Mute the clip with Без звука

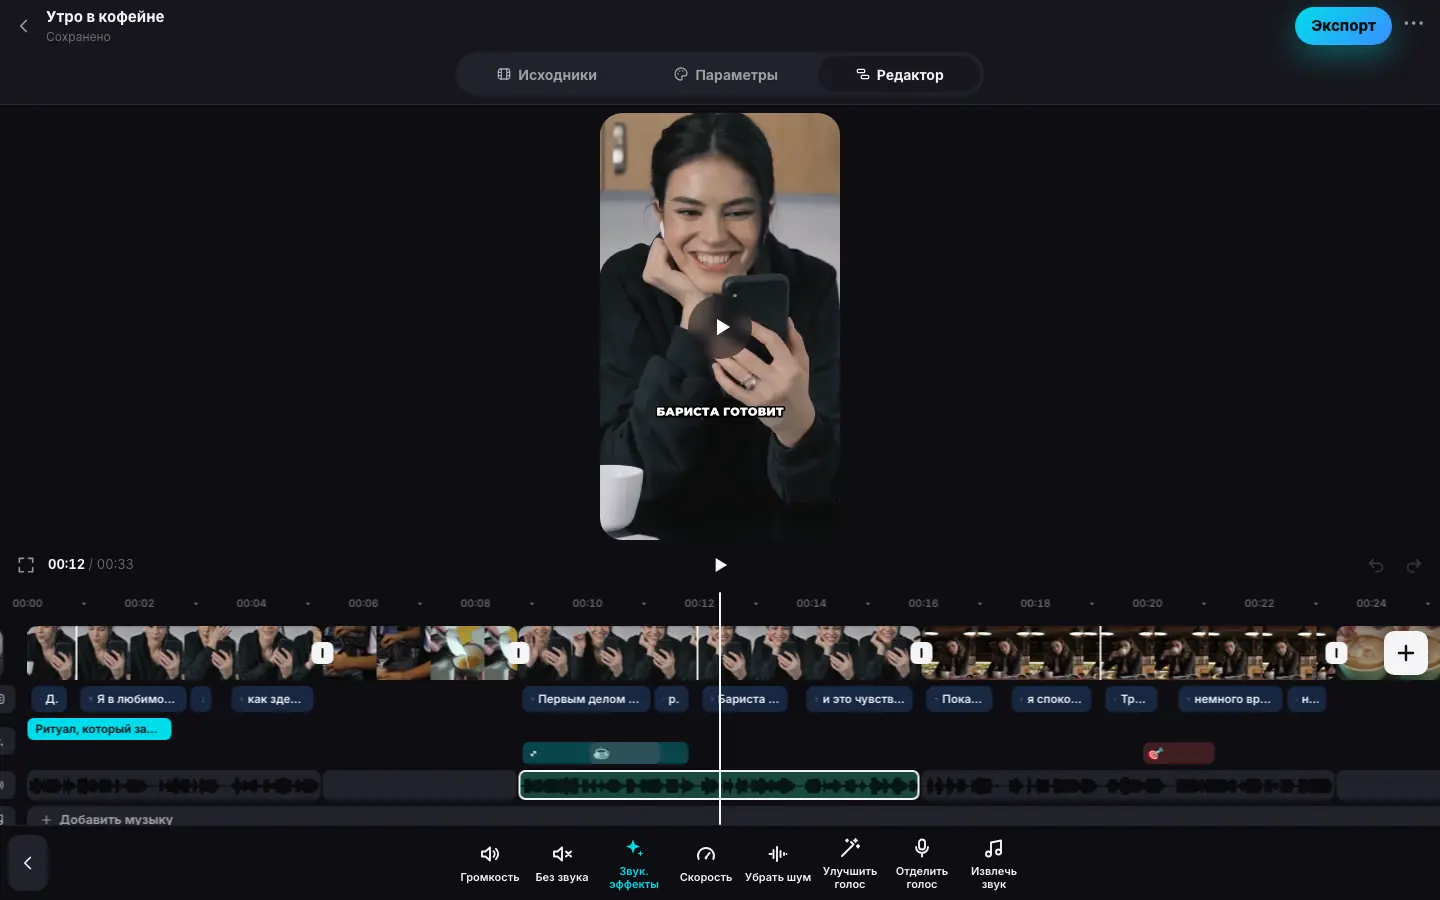point(562,864)
